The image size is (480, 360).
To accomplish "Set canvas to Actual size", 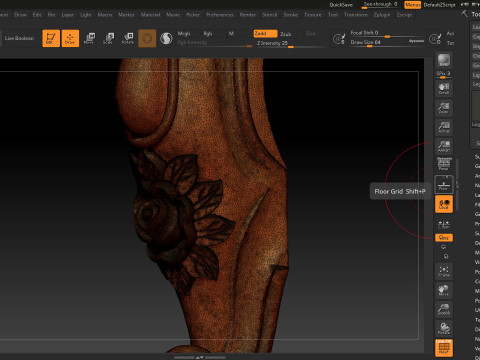I will pos(444,127).
